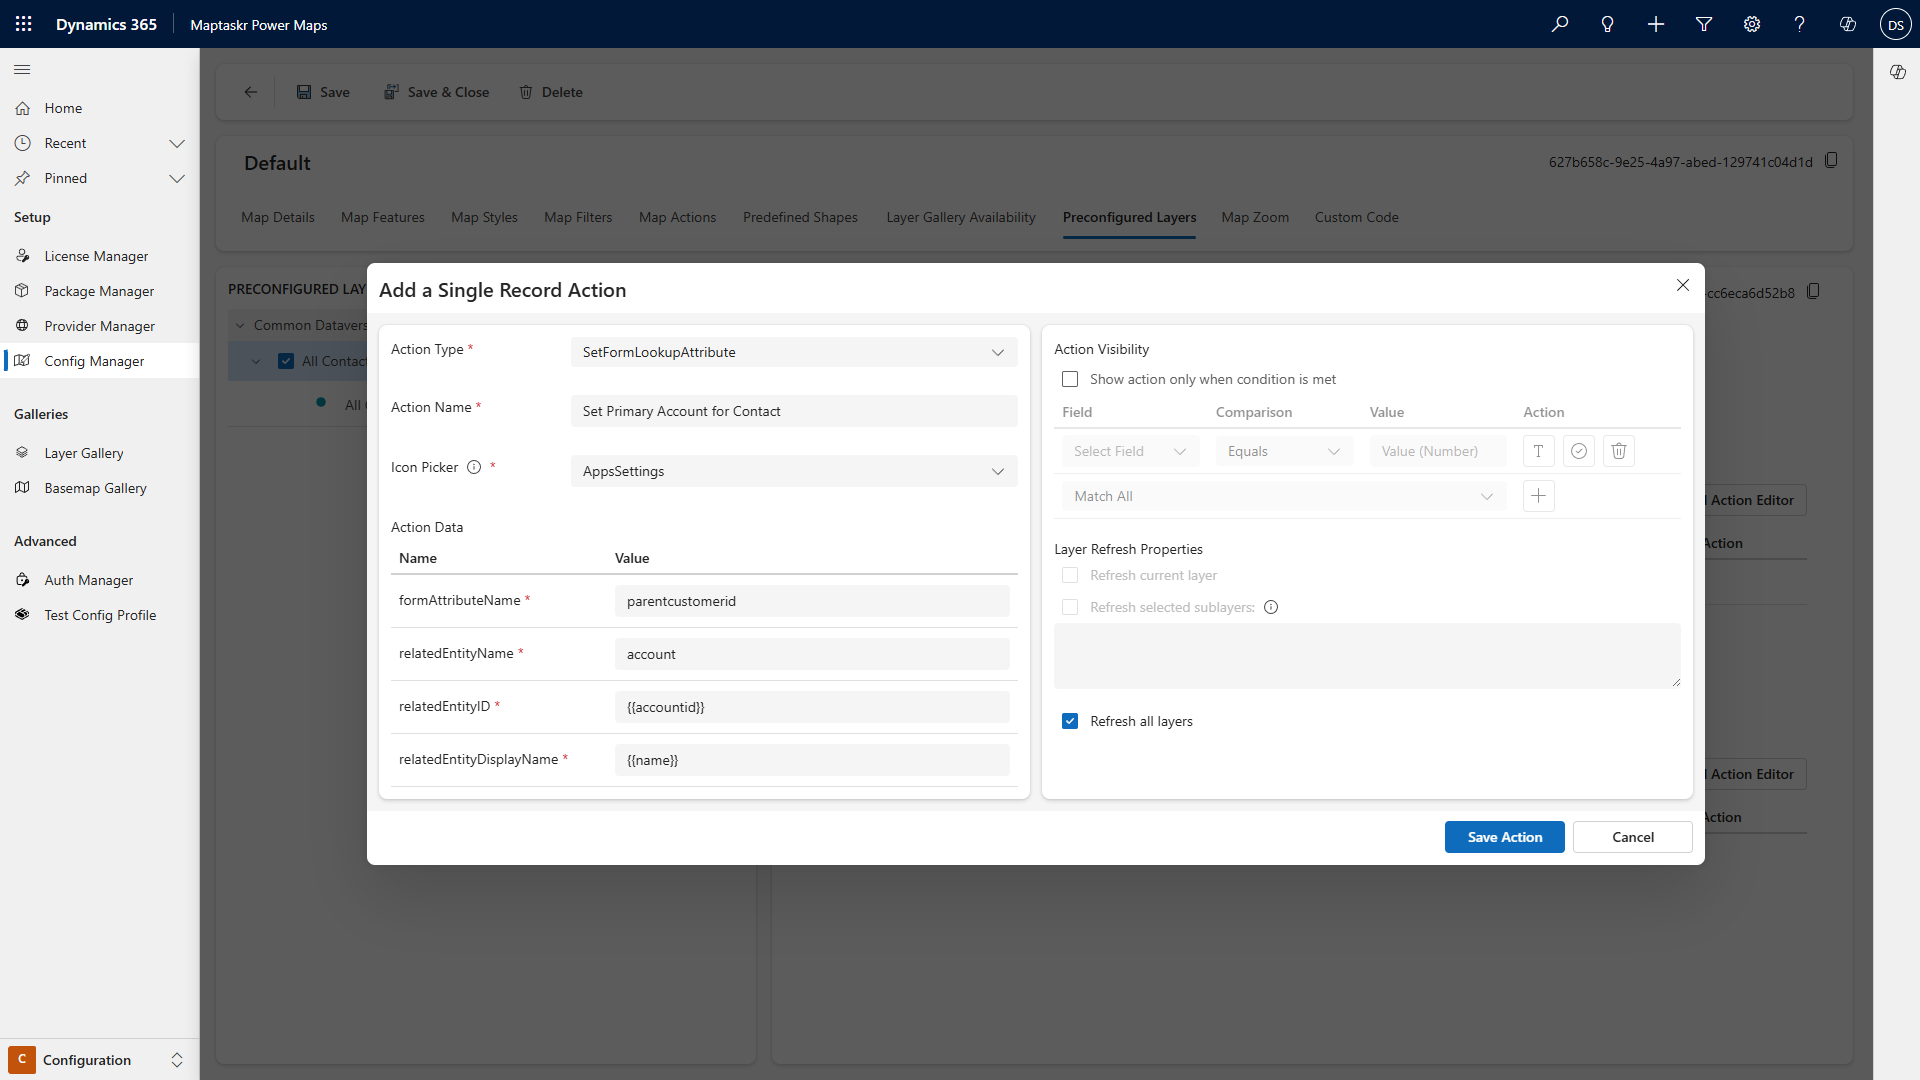
Task: Switch to the Map Actions tab
Action: click(x=677, y=217)
